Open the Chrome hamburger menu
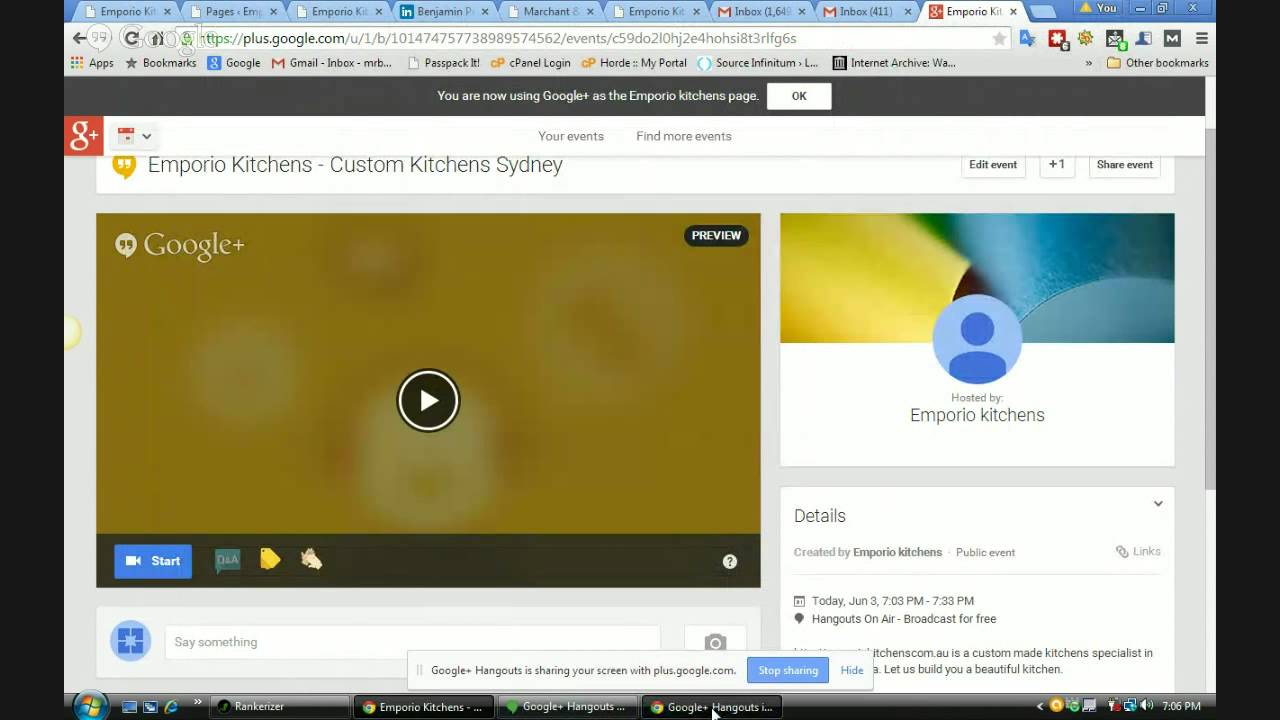 pyautogui.click(x=1202, y=38)
